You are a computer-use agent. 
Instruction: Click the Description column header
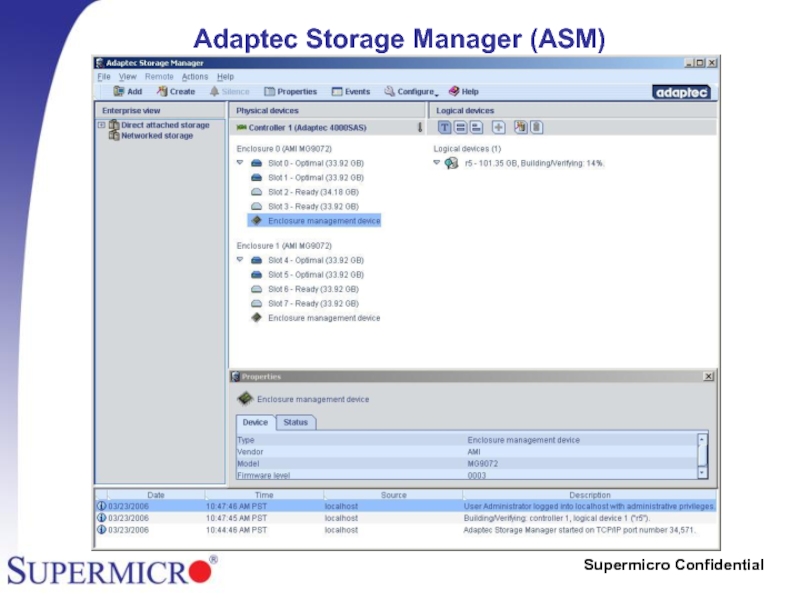point(590,495)
